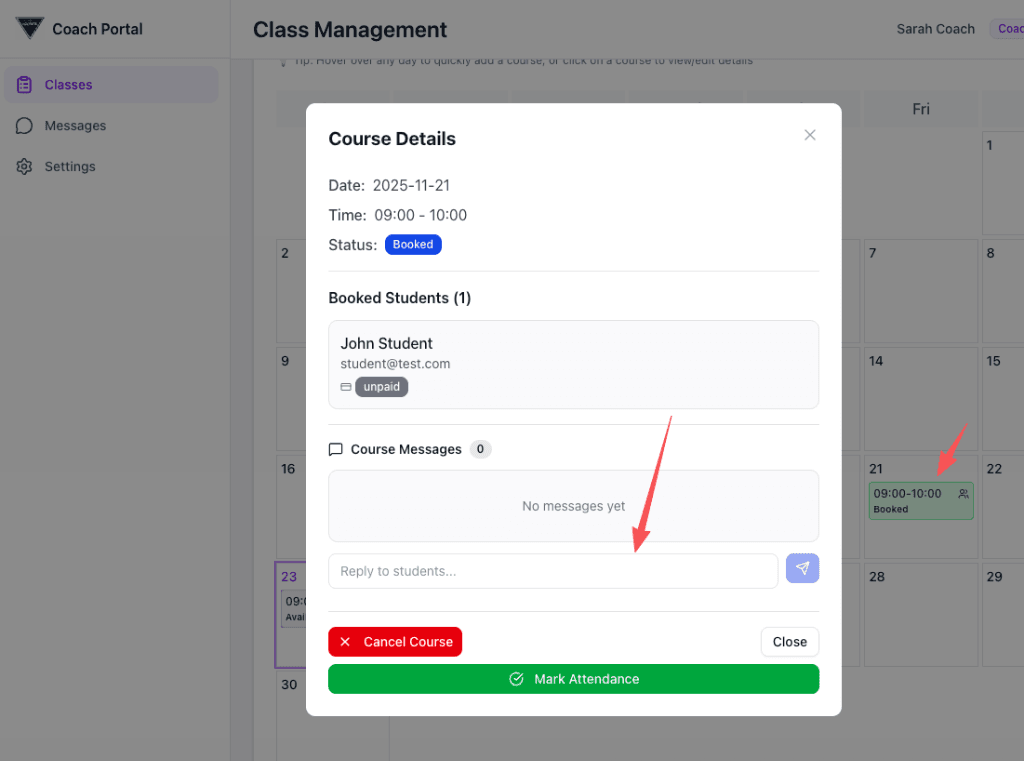
Task: Click the send message paper plane icon
Action: point(802,569)
